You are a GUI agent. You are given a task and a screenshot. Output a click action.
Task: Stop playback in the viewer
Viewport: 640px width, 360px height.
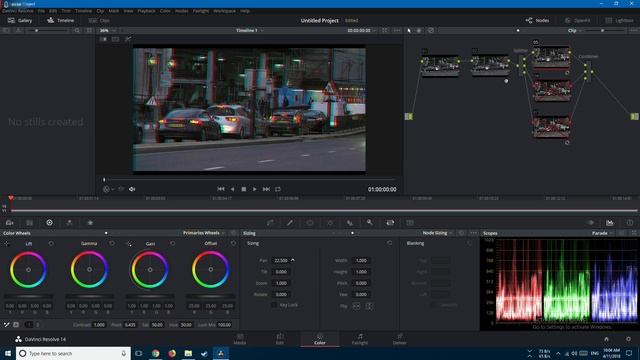tap(244, 189)
